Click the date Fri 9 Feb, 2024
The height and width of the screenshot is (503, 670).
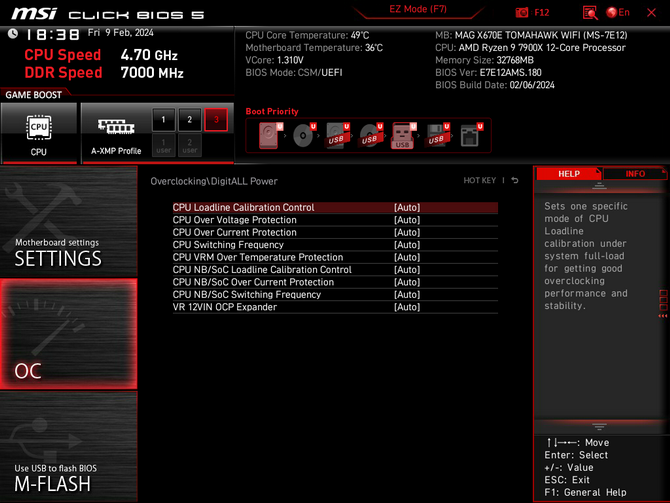point(120,33)
